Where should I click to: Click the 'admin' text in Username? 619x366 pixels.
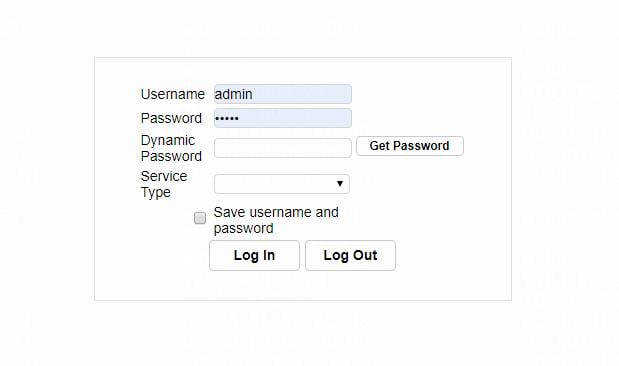(233, 94)
